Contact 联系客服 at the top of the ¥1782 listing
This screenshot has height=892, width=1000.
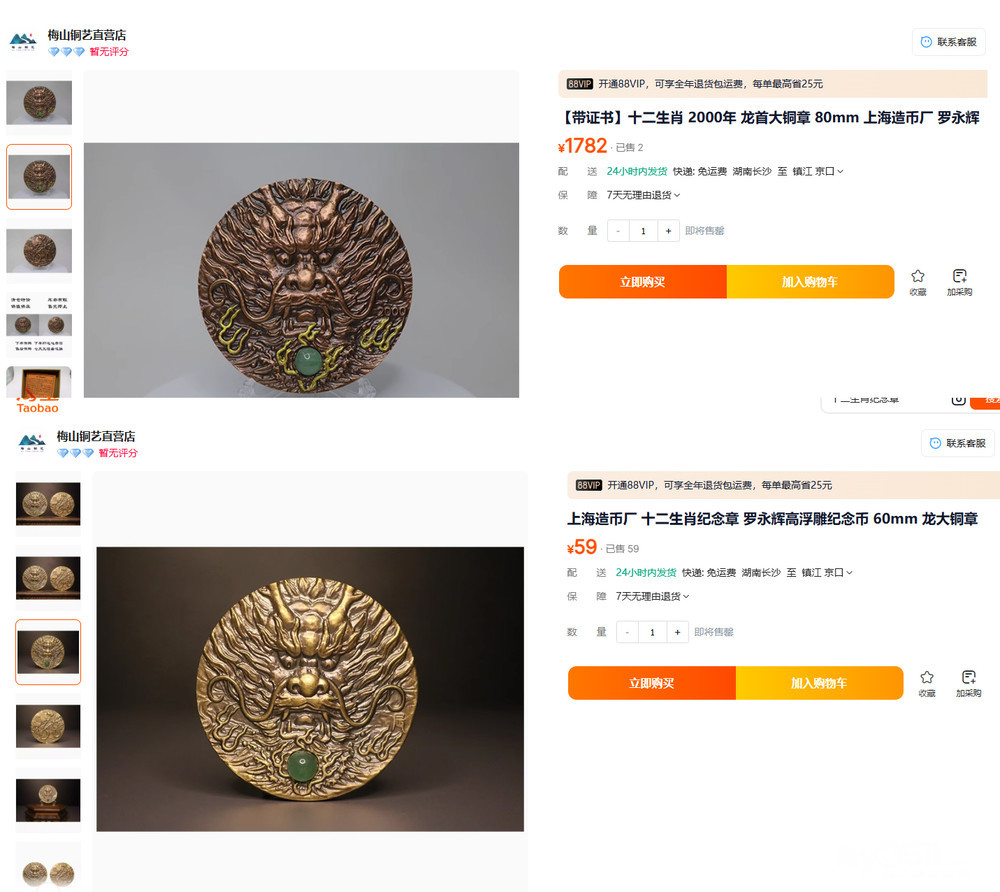[x=949, y=42]
